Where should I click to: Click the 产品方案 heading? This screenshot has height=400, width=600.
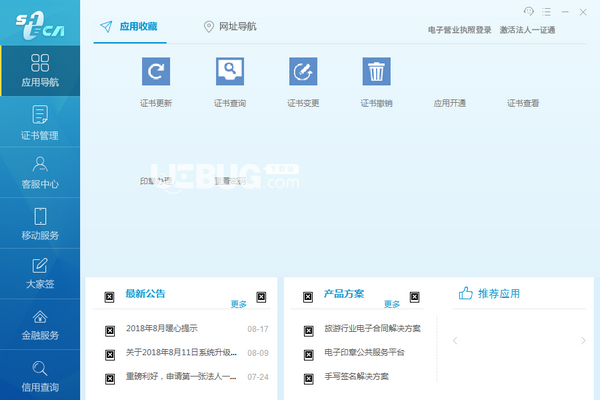(344, 294)
